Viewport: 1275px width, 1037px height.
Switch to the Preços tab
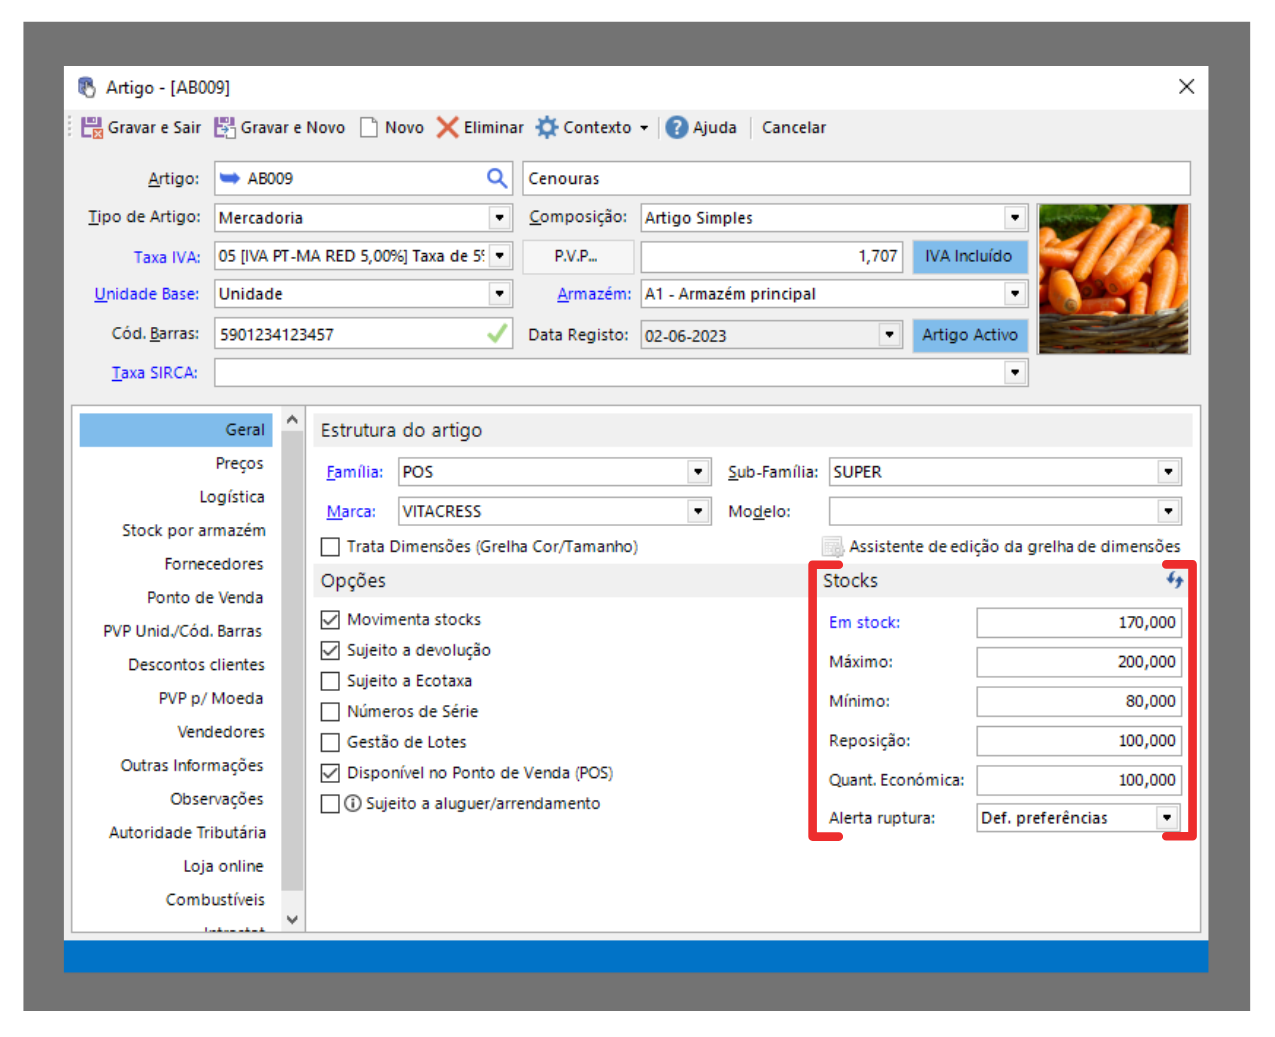click(239, 464)
